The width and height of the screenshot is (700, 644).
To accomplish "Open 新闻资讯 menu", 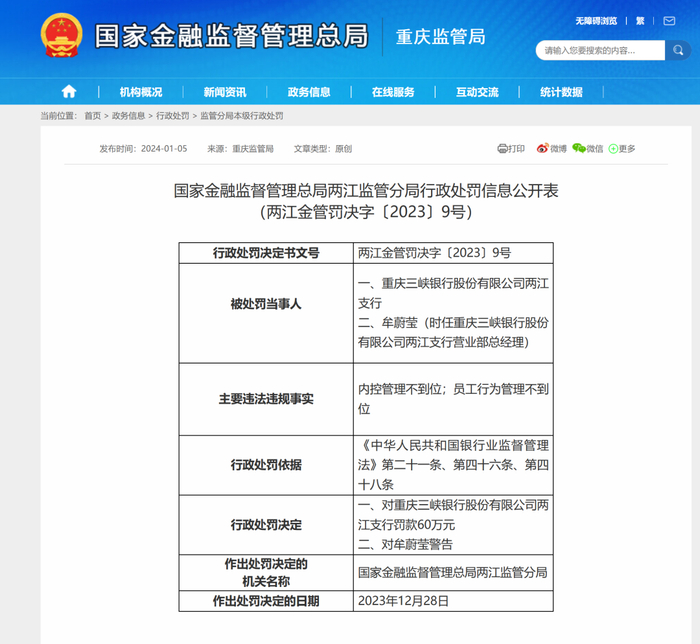I will [x=225, y=92].
